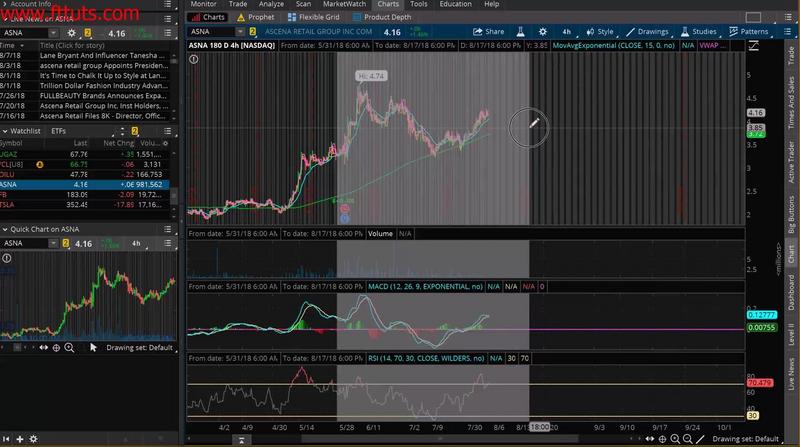Open news symbol ASNA dropdown arrow

[53, 33]
